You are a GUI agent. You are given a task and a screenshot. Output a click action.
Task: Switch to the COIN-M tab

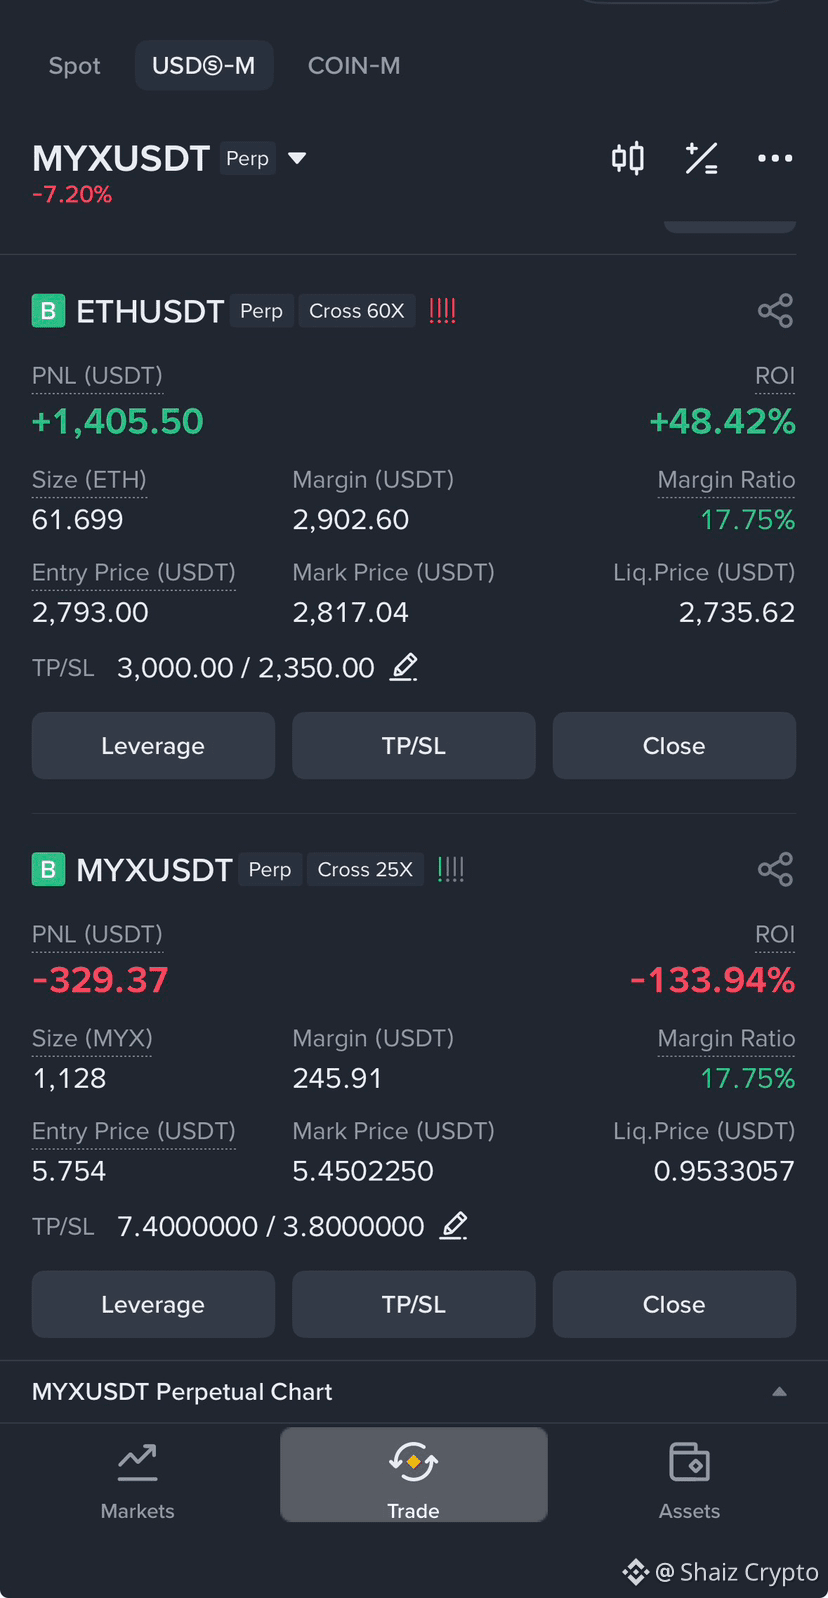click(354, 66)
